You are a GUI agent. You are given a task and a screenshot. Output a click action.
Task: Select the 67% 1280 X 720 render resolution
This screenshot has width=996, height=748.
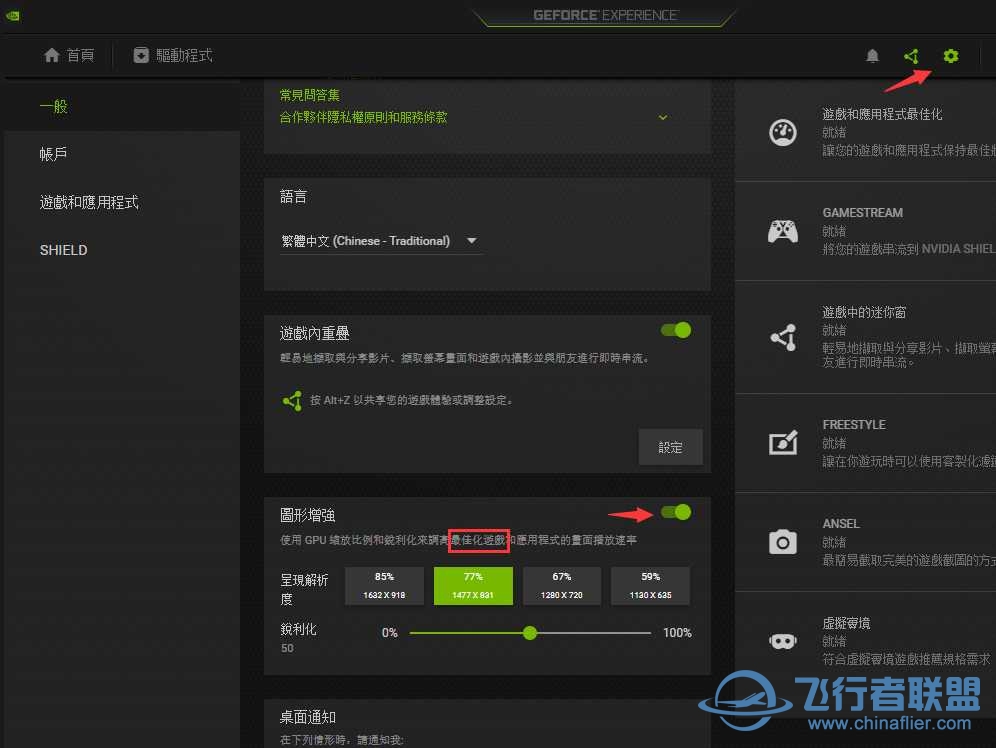click(562, 585)
